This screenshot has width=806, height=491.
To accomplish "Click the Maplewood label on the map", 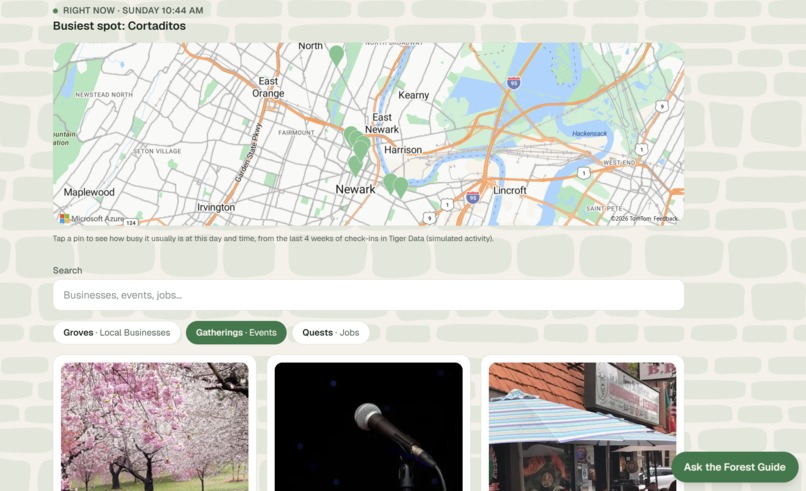I will click(x=89, y=192).
